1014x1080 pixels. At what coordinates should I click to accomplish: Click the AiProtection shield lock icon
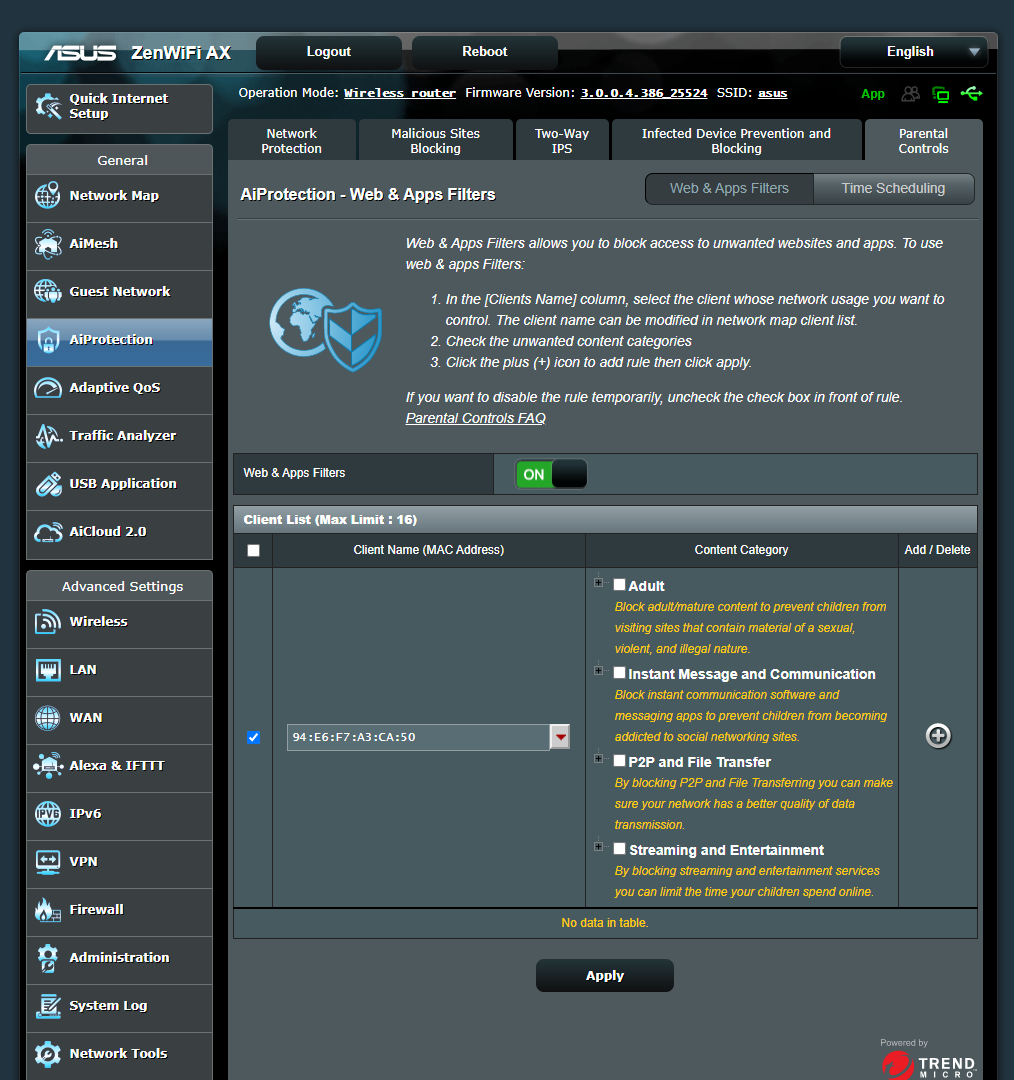click(48, 340)
